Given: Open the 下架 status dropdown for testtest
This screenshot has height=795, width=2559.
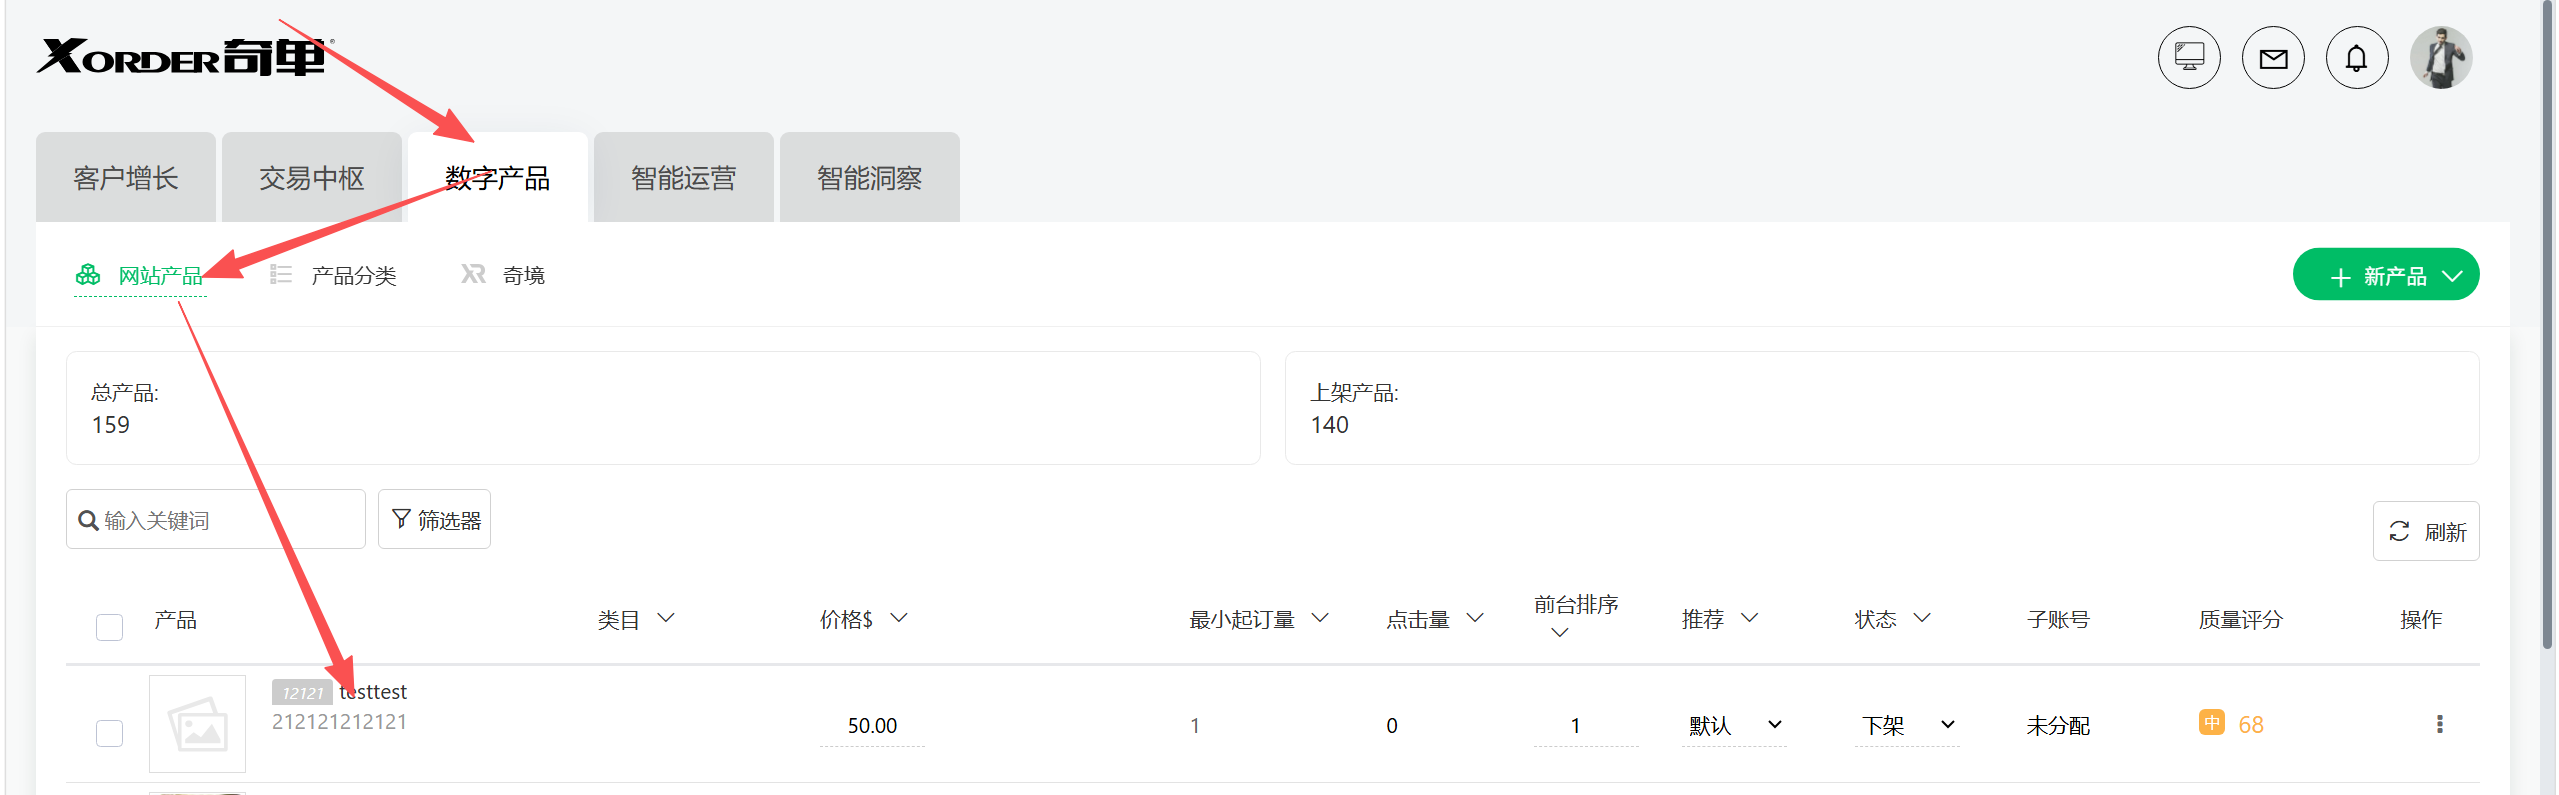Looking at the screenshot, I should coord(1906,726).
